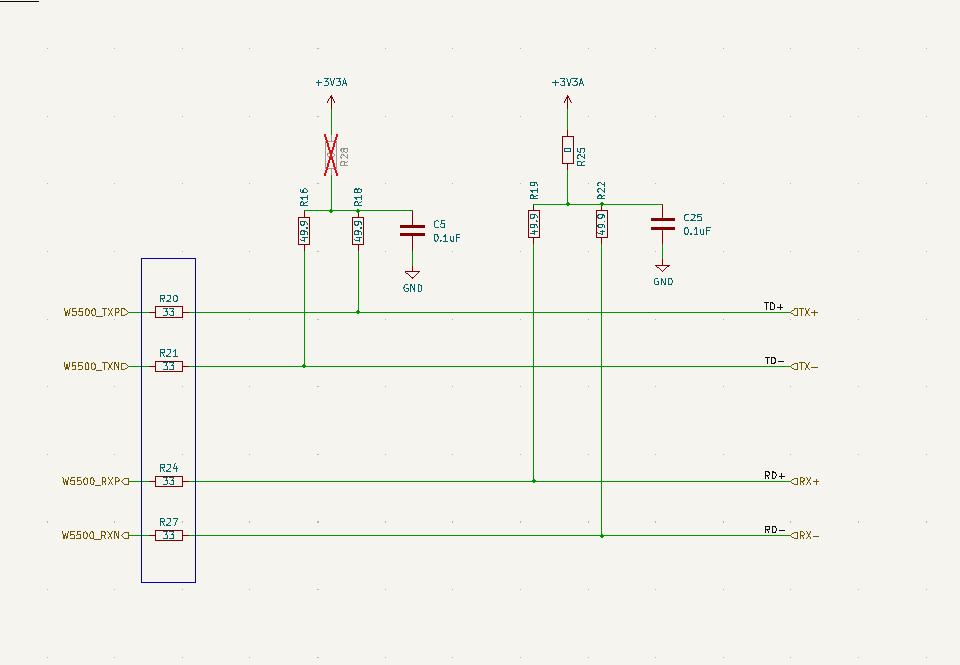Select the R21 33-ohm resistor symbol
Screen dimensions: 960x665
[169, 366]
